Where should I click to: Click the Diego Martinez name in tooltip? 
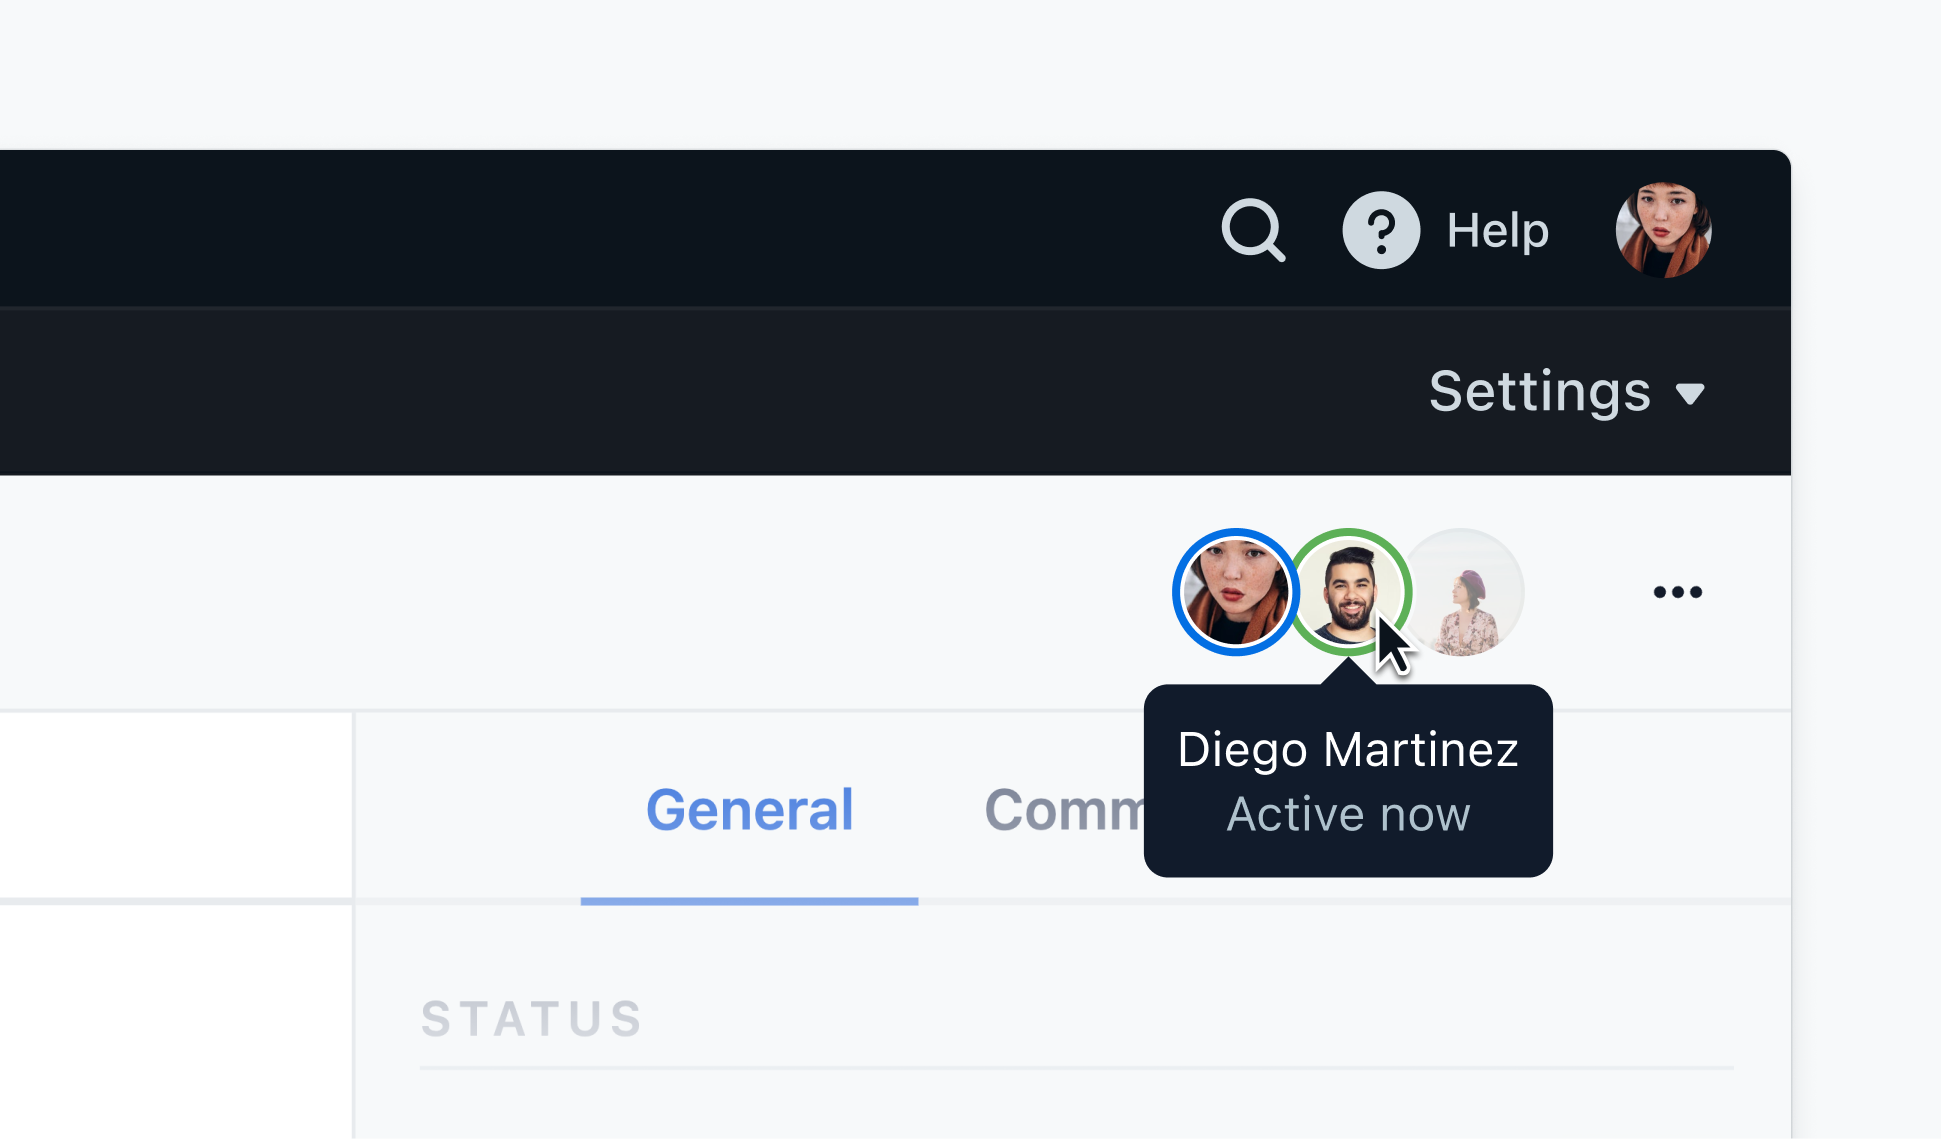click(x=1347, y=750)
